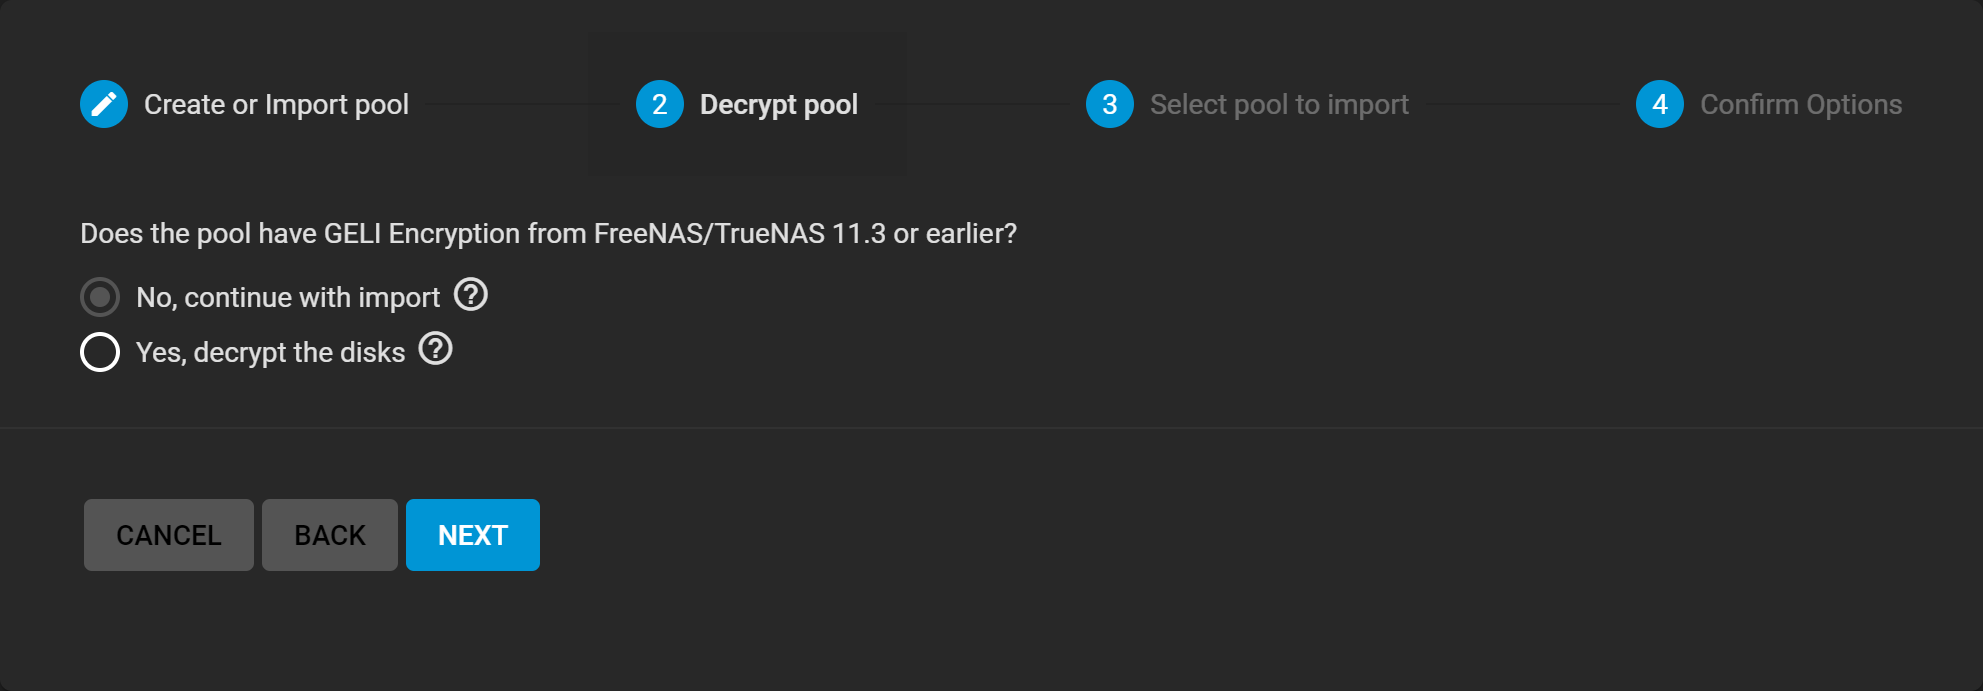Click the step 2 number circle
Screen dimensions: 1983x691
(x=660, y=104)
